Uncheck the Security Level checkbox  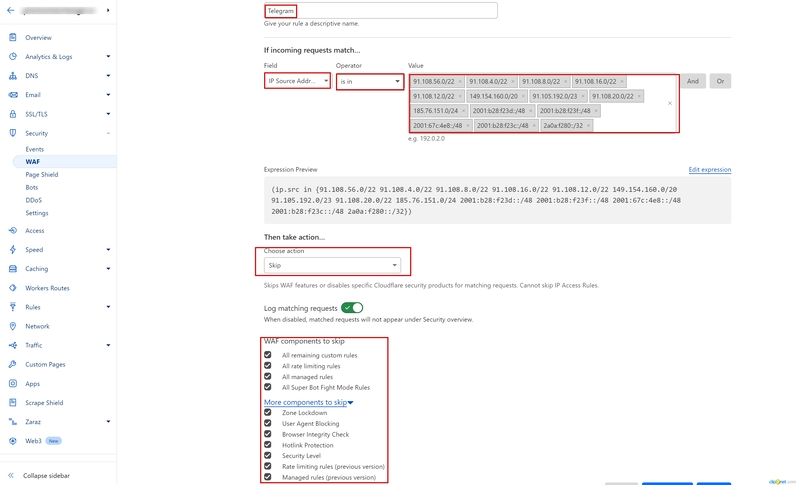coord(268,455)
